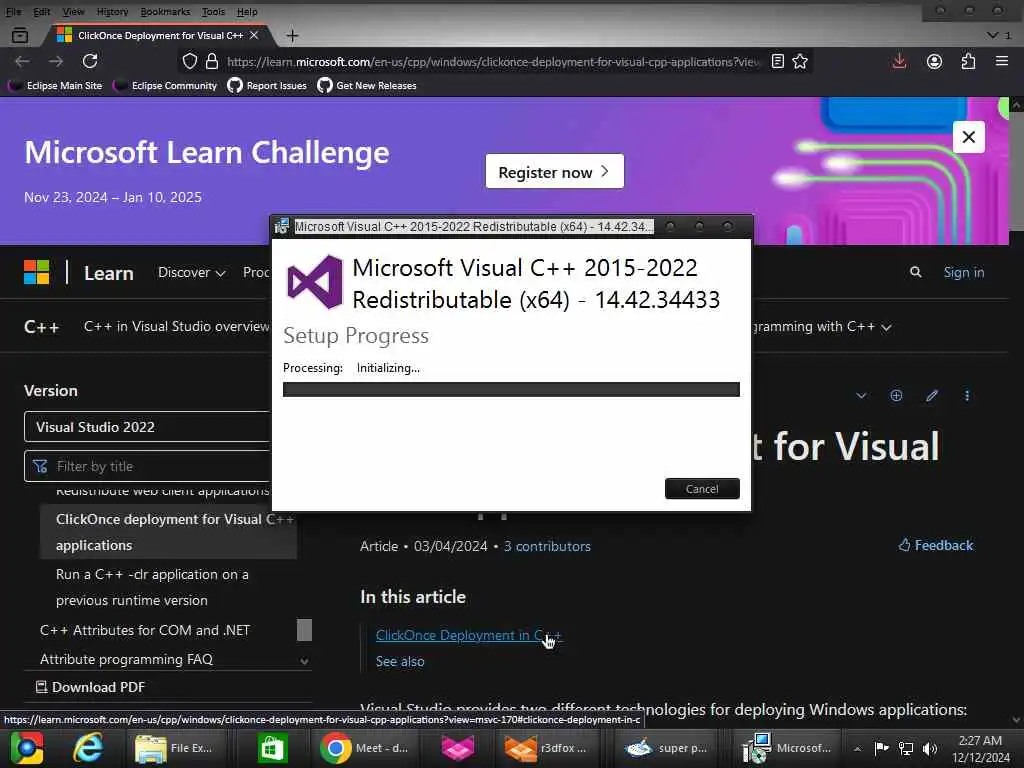Open the tracking protection shield icon
This screenshot has width=1024, height=768.
[189, 61]
